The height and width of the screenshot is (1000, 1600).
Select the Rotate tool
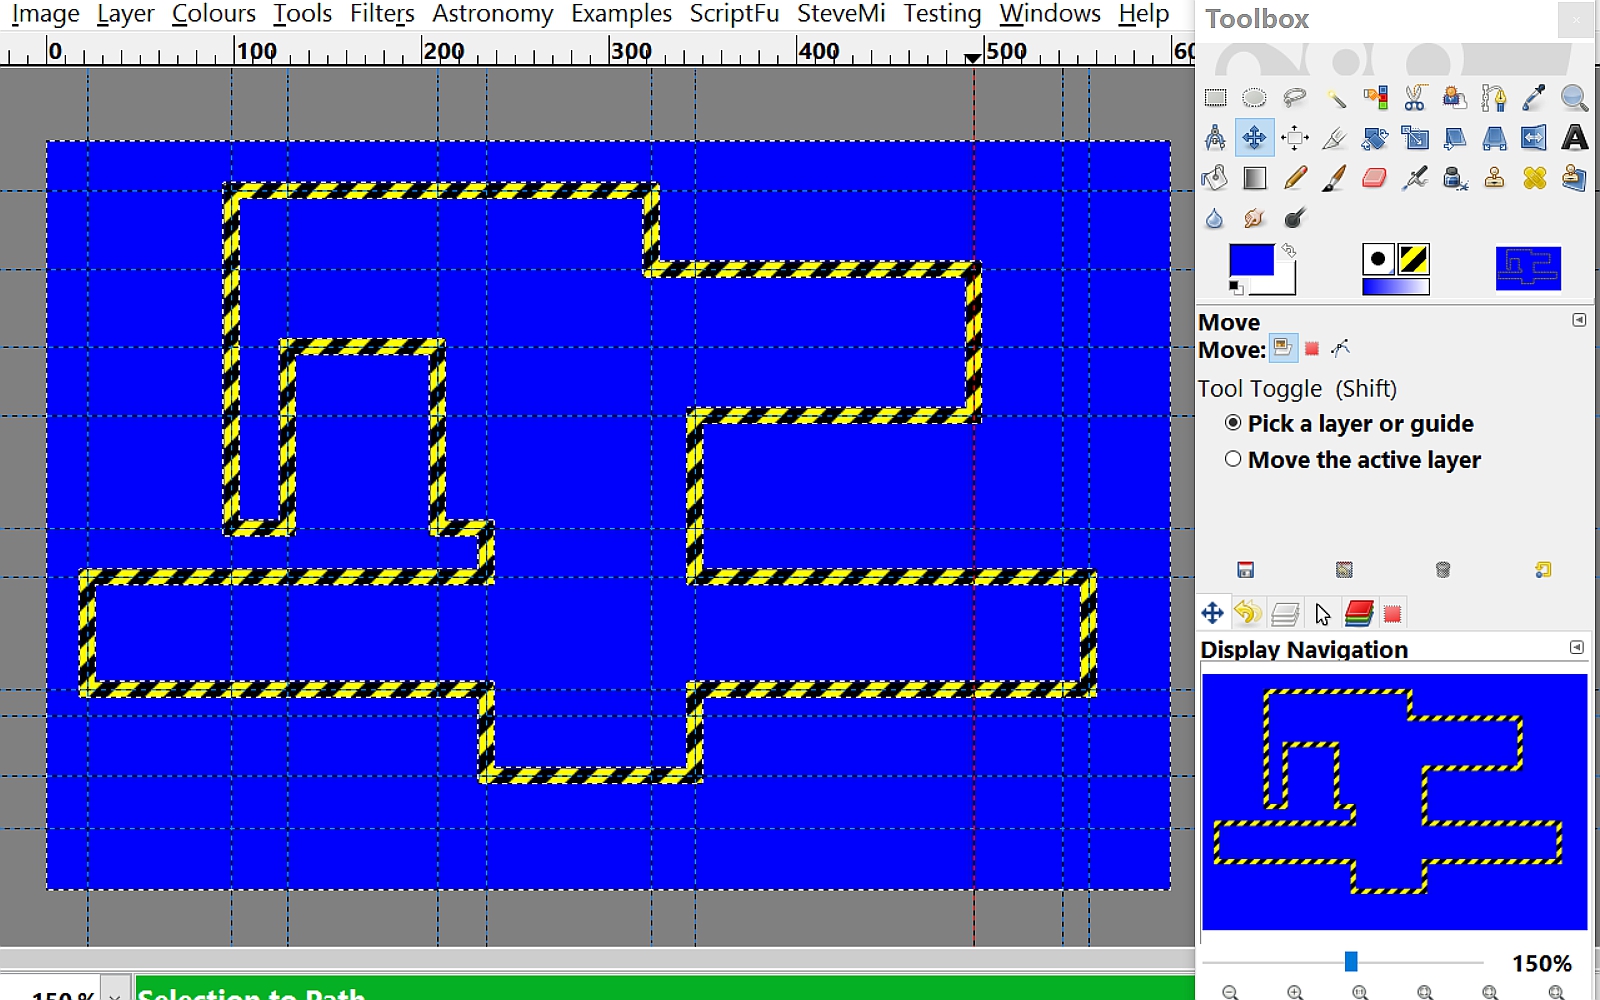pos(1375,138)
